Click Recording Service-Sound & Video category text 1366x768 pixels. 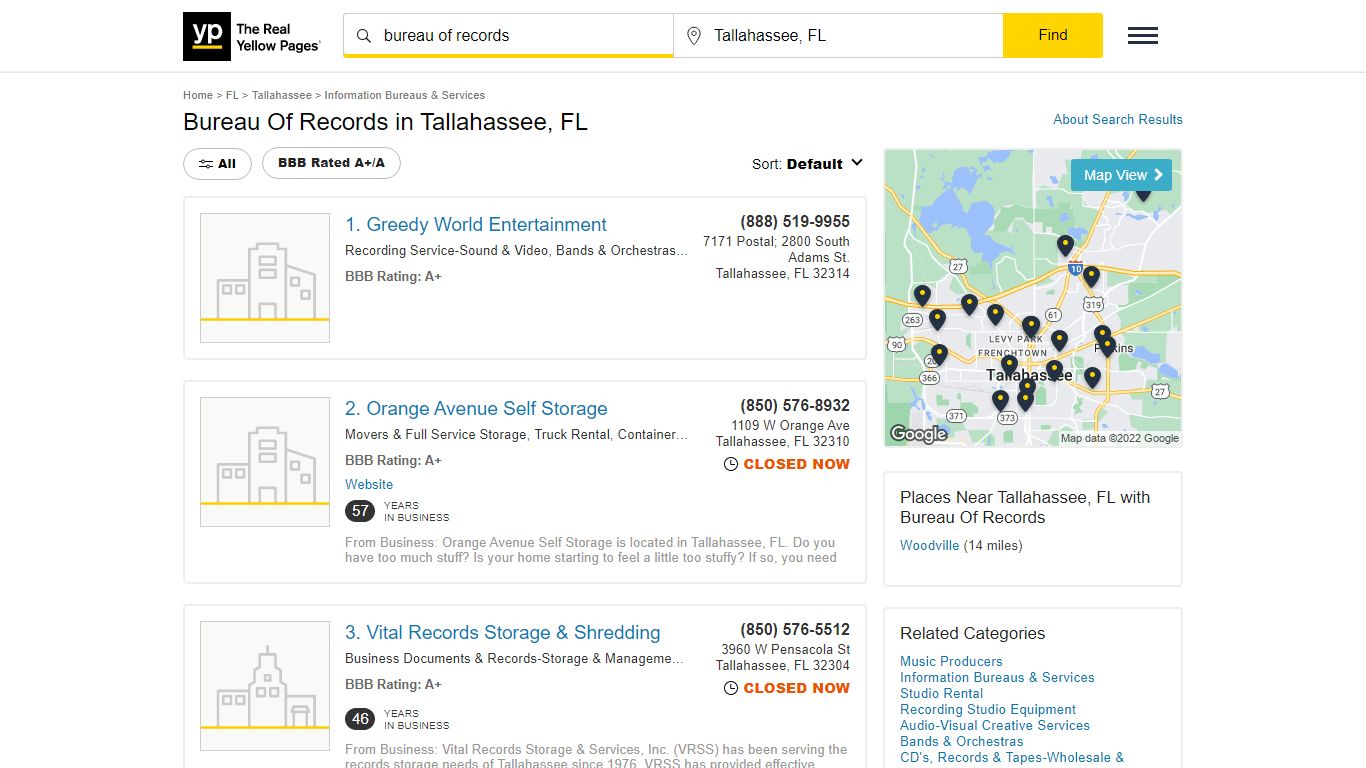coord(447,251)
